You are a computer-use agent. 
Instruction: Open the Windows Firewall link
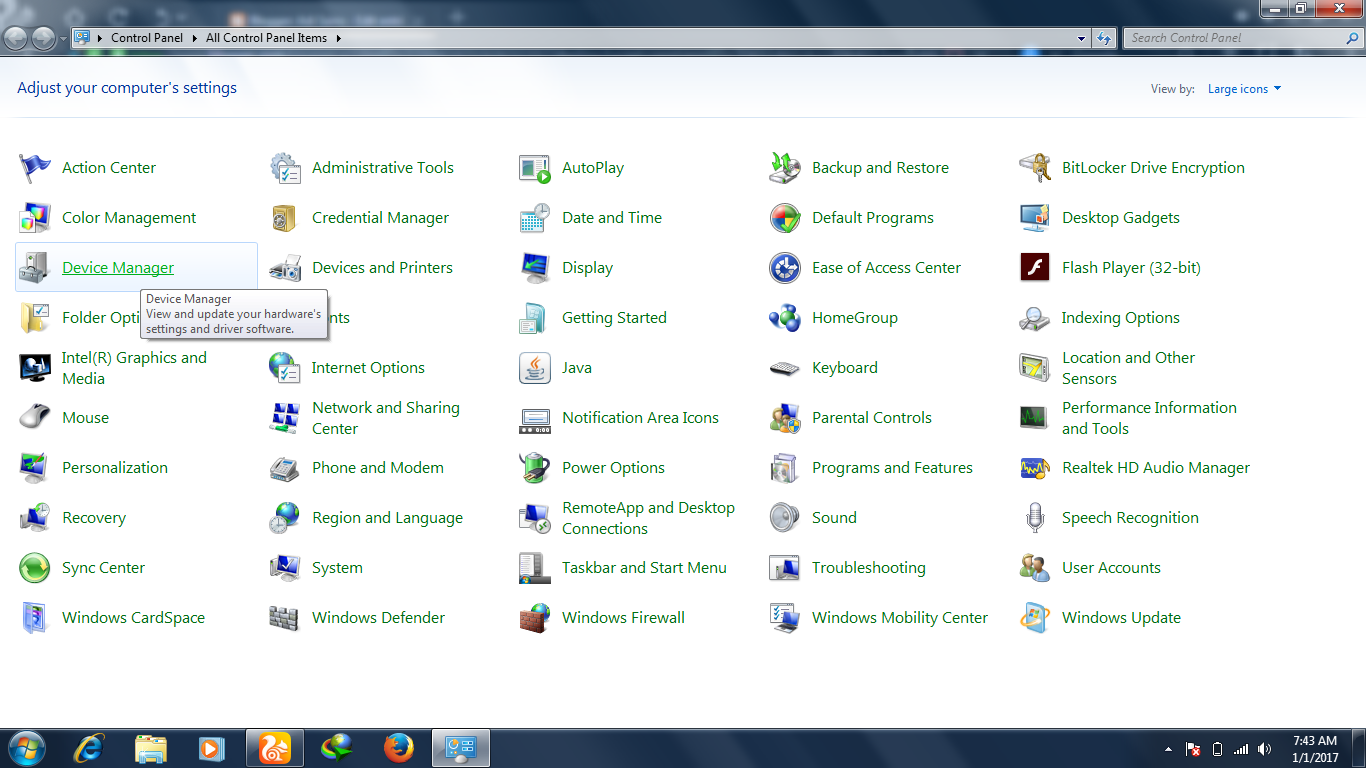pos(623,618)
